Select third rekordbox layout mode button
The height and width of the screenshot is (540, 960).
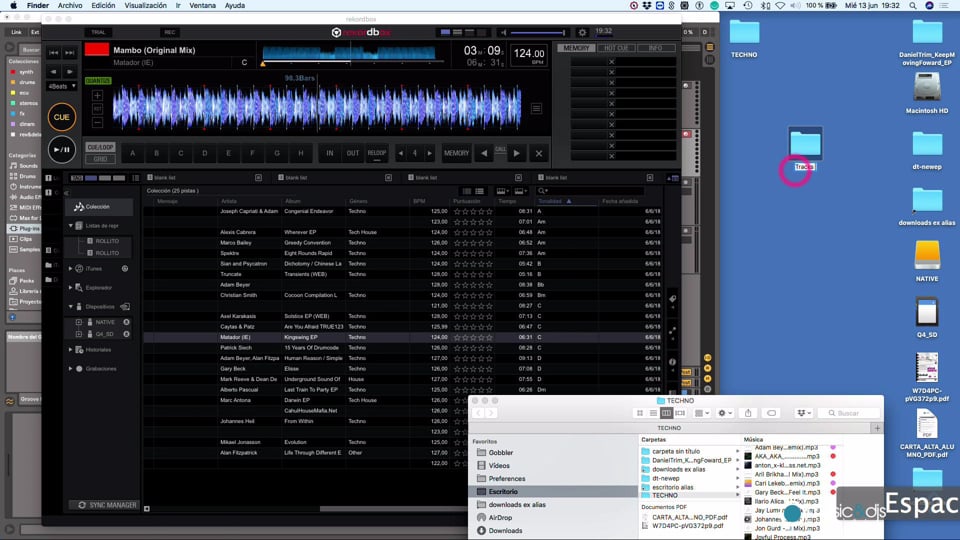(470, 32)
